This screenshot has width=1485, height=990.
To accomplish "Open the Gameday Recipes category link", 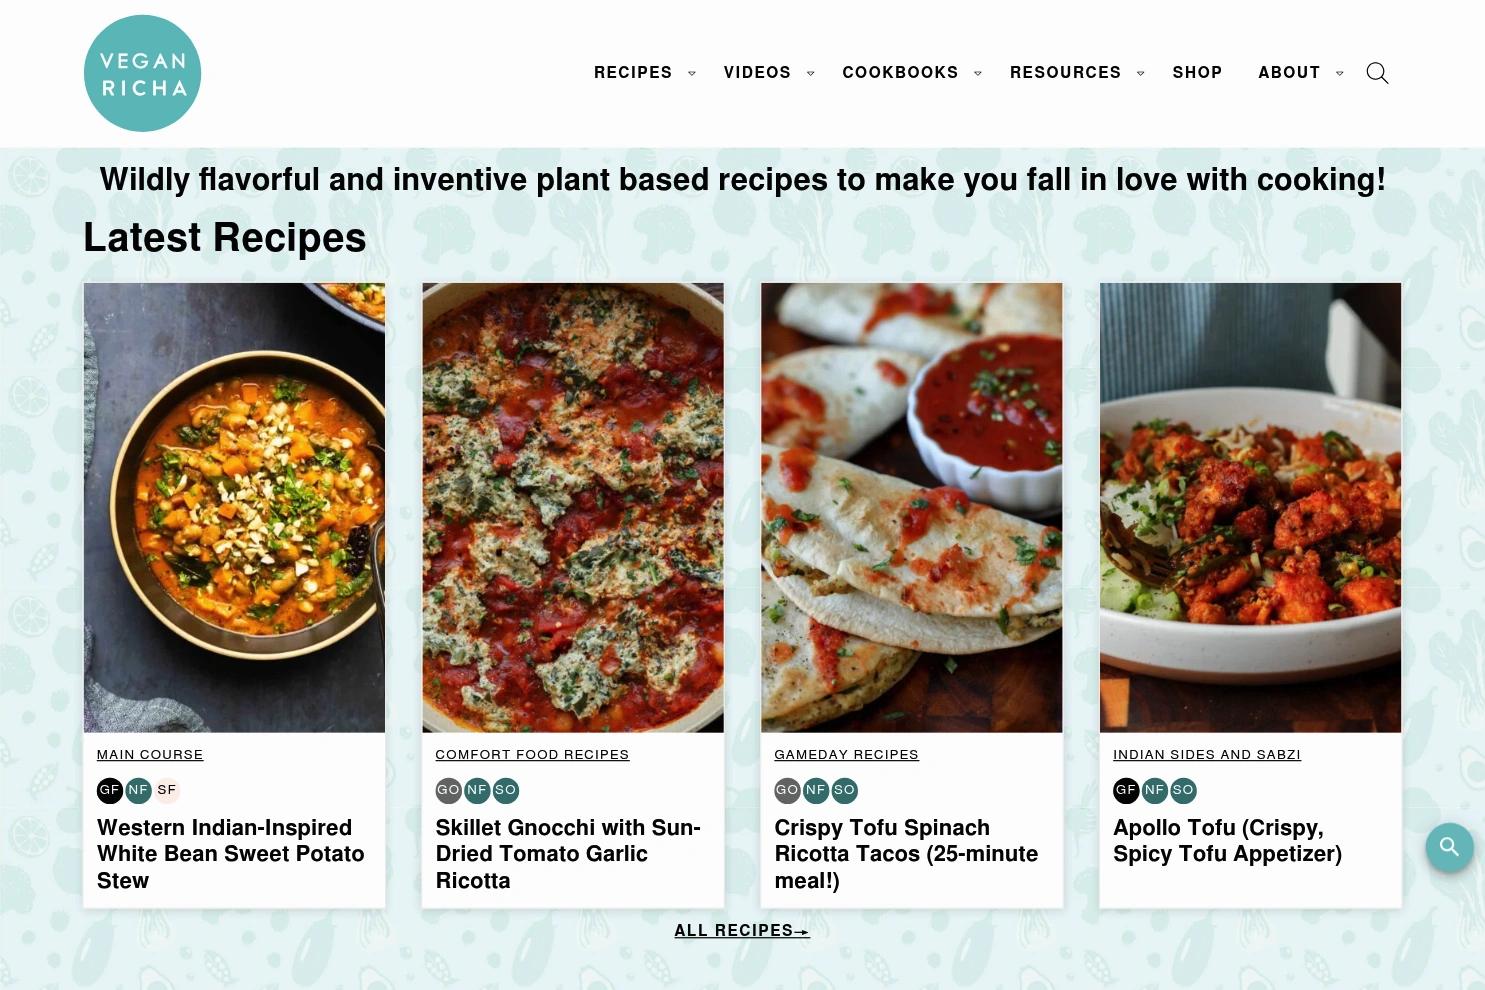I will click(x=846, y=755).
